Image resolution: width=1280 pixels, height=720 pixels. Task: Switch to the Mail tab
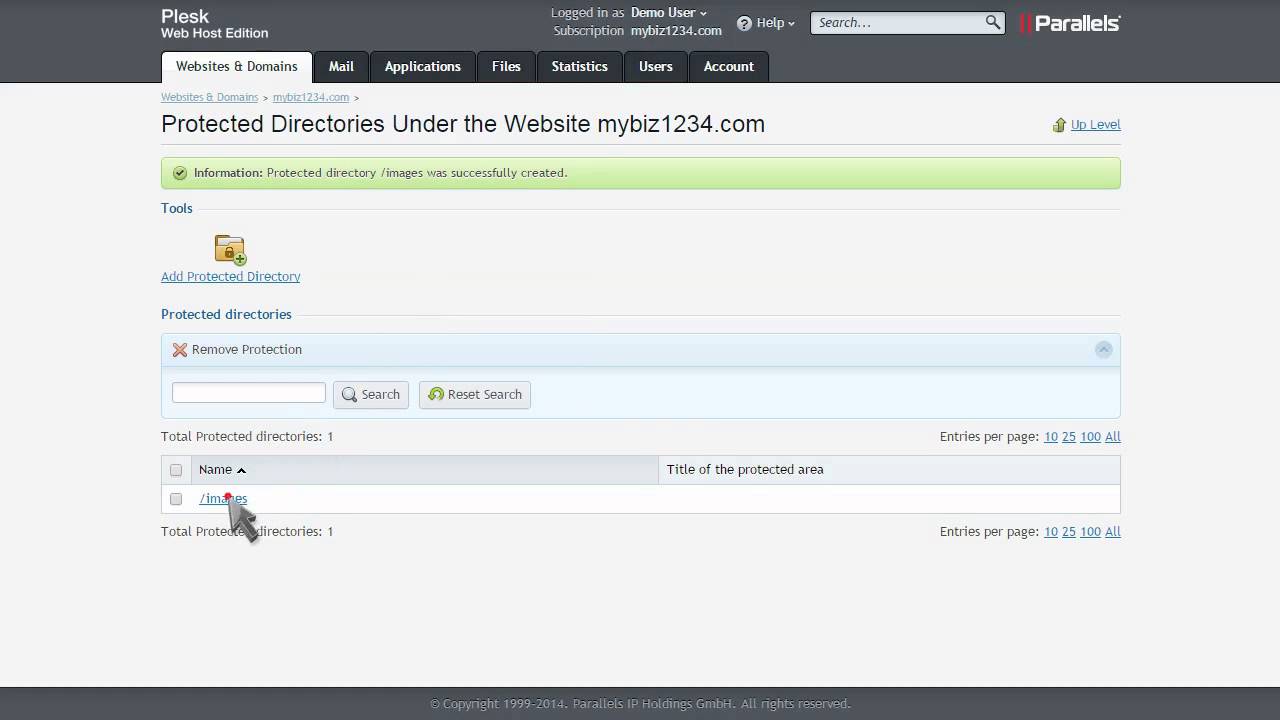coord(341,67)
